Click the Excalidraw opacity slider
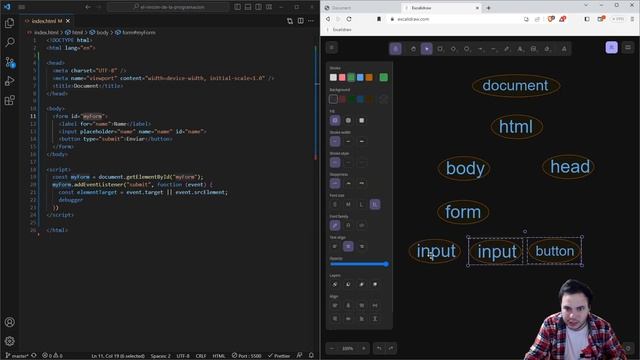Screen dimensions: 640x360 [359, 264]
